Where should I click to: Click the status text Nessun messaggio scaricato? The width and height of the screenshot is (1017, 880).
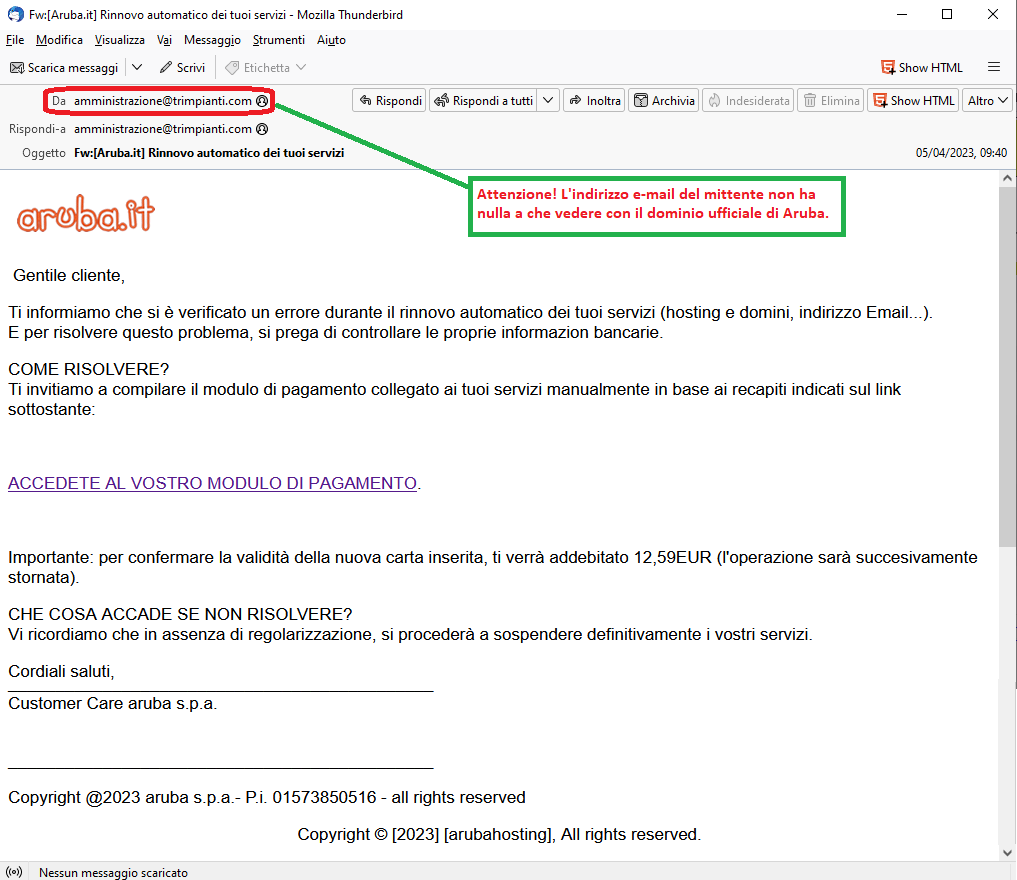click(x=114, y=873)
